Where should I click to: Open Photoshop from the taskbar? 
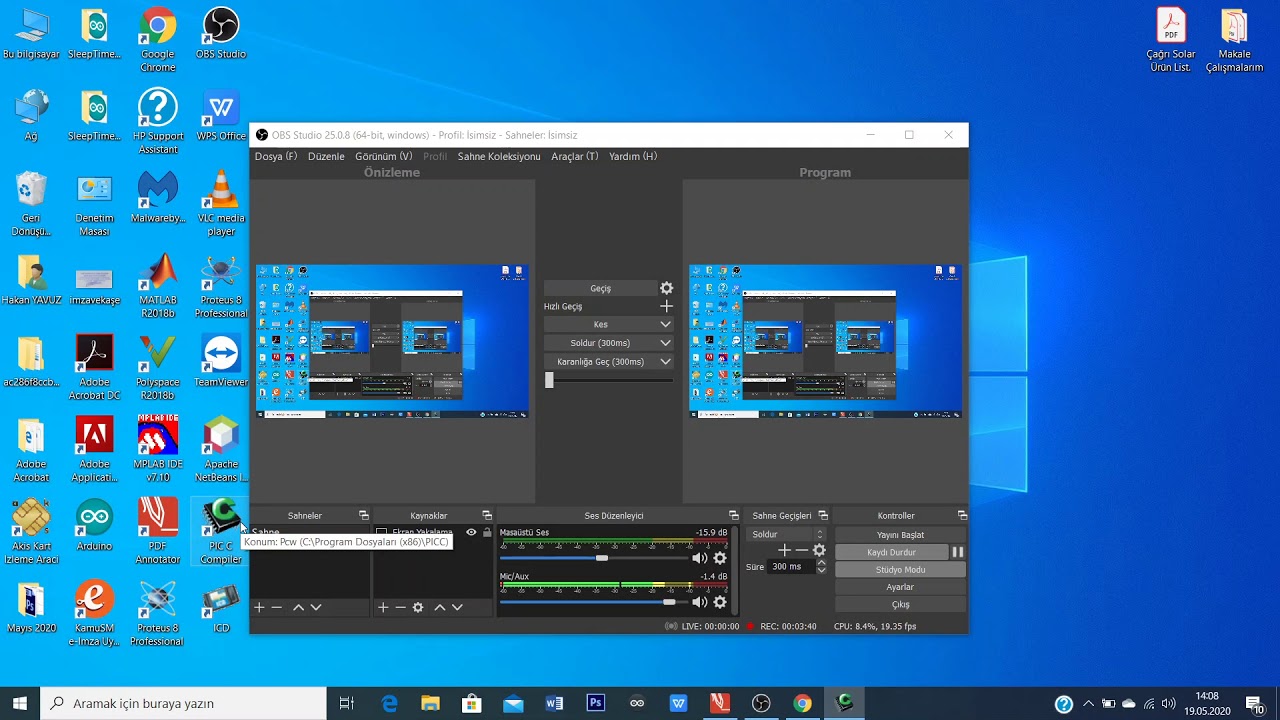pyautogui.click(x=596, y=703)
